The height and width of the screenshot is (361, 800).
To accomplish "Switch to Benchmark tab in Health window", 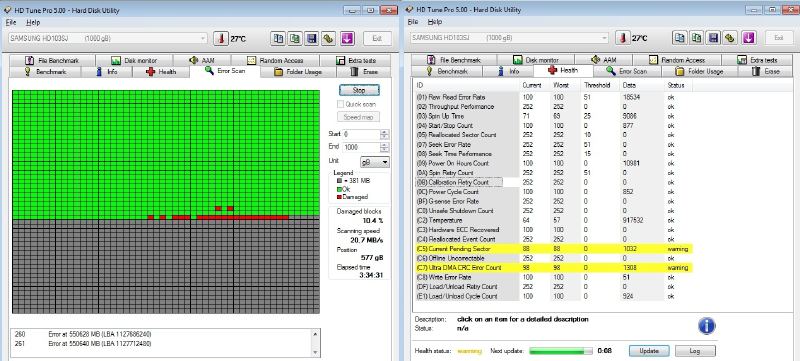I will click(x=447, y=71).
